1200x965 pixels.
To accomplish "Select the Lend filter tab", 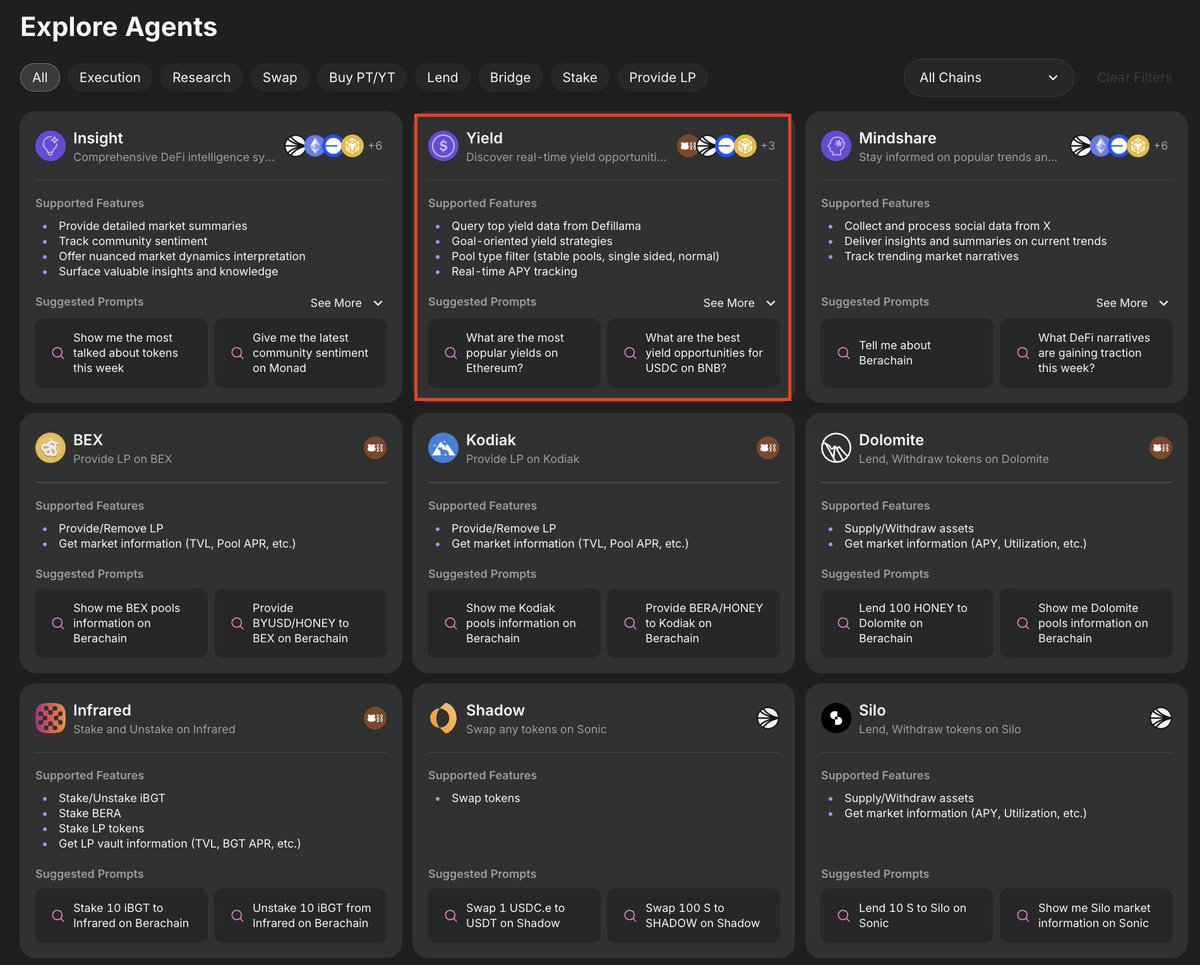I will pyautogui.click(x=442, y=77).
